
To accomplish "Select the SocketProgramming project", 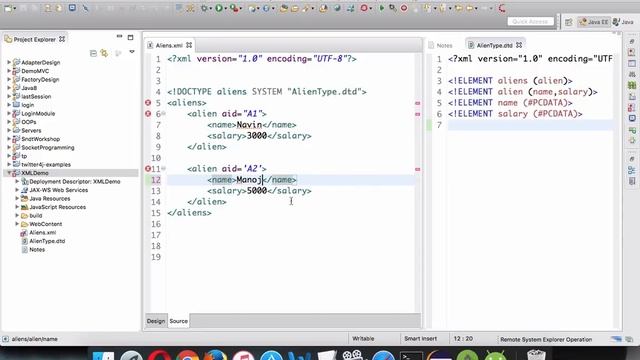I will [48, 147].
